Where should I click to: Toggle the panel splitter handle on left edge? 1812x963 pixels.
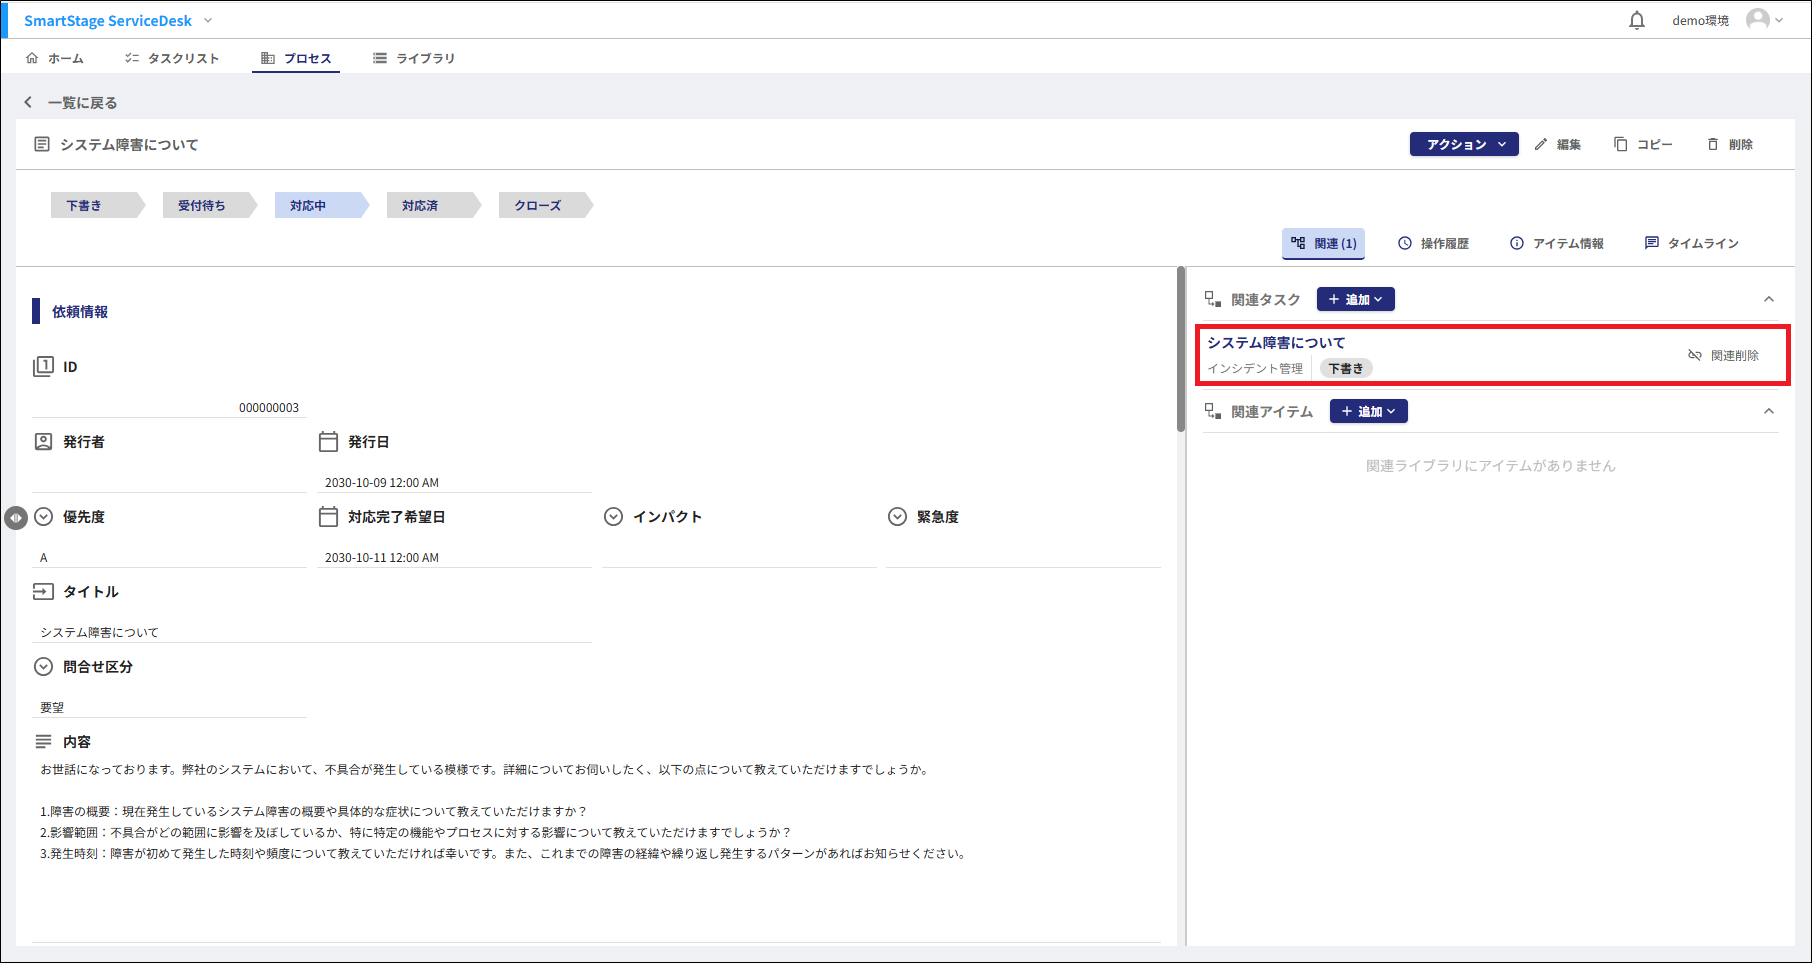(x=15, y=518)
